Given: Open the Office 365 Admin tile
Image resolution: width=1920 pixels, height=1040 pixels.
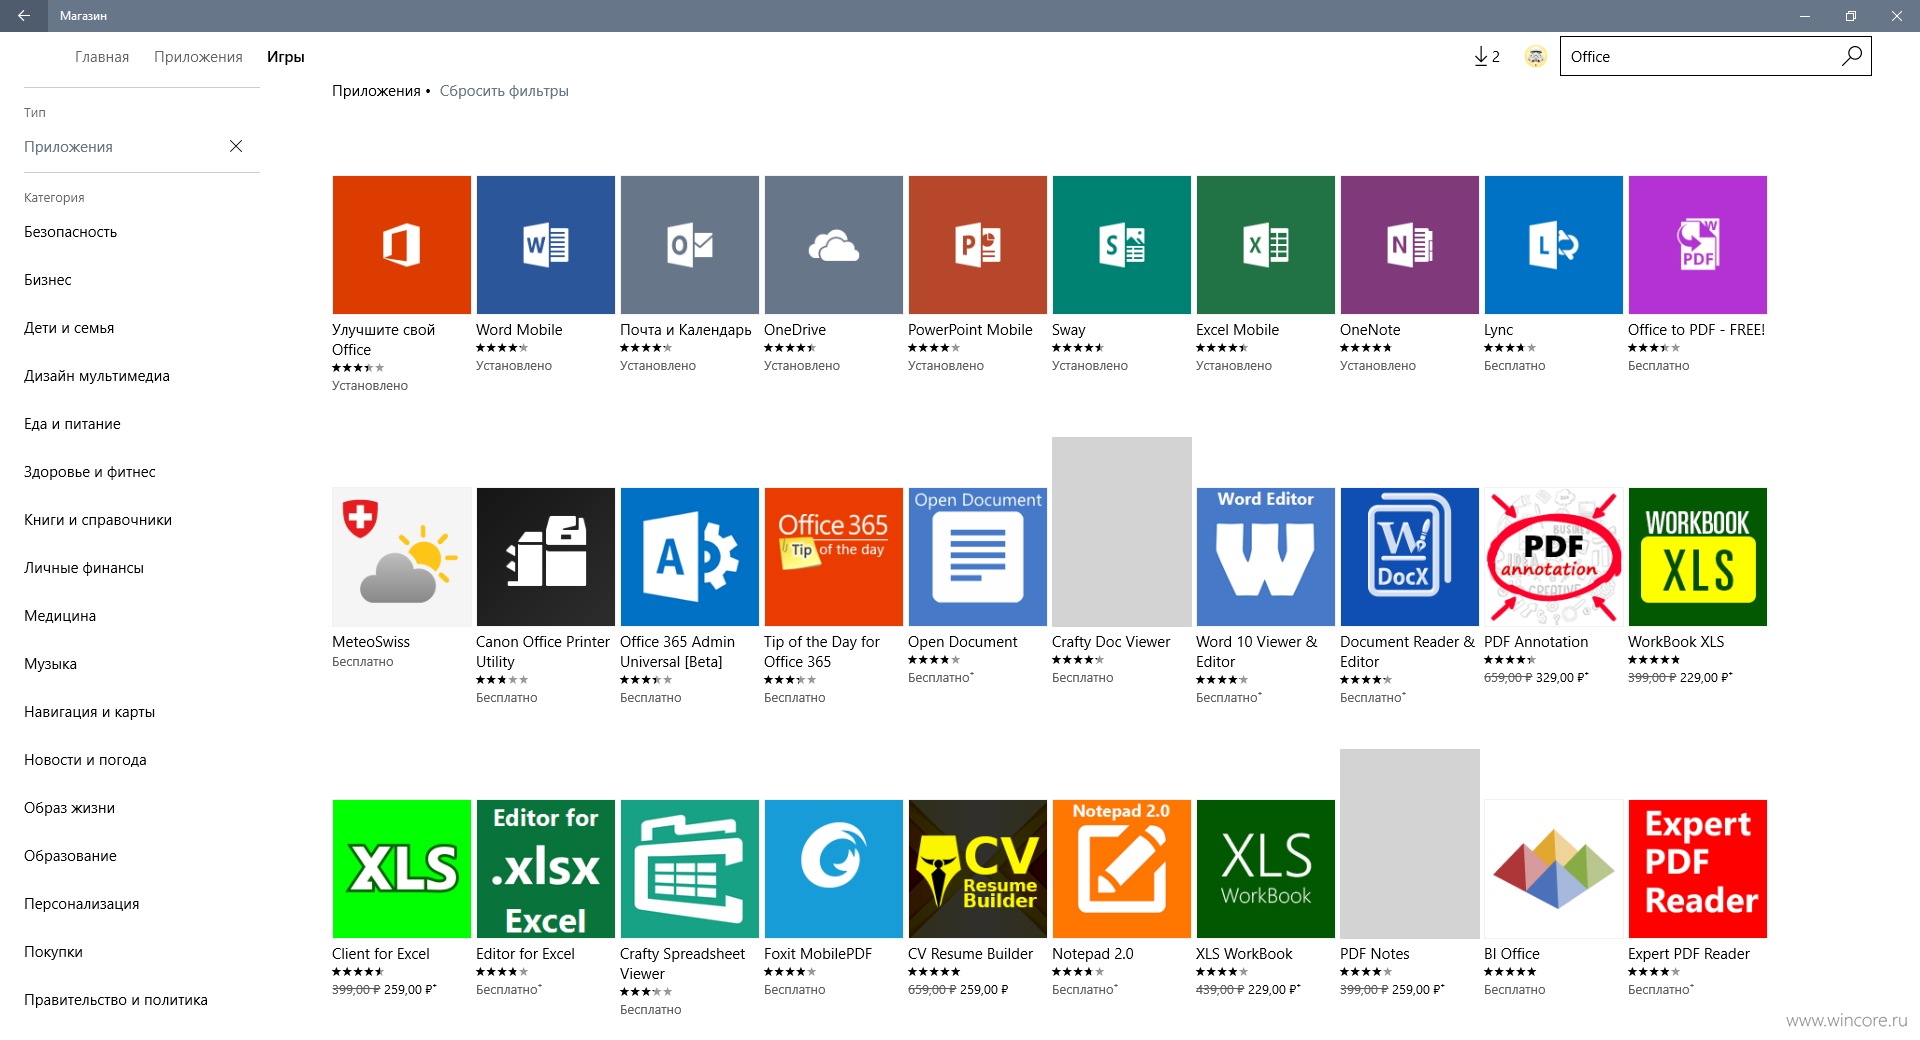Looking at the screenshot, I should (689, 557).
